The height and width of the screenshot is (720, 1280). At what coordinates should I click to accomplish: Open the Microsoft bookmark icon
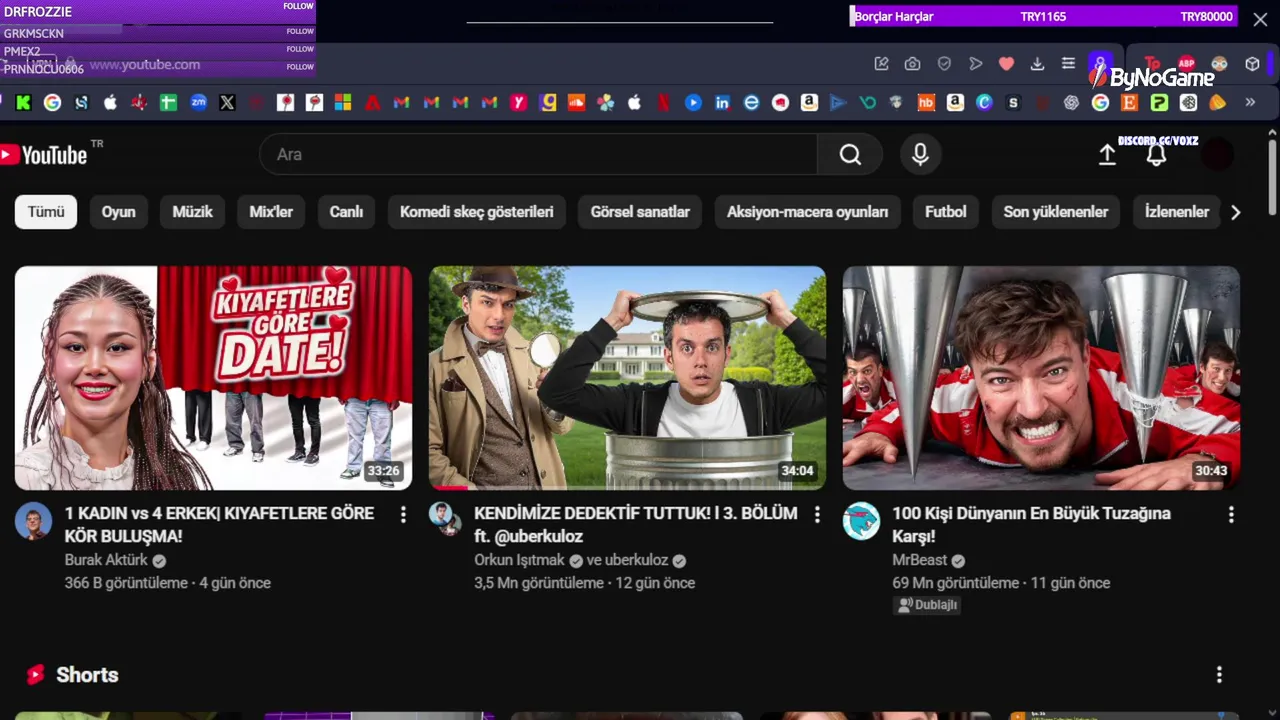click(x=343, y=102)
